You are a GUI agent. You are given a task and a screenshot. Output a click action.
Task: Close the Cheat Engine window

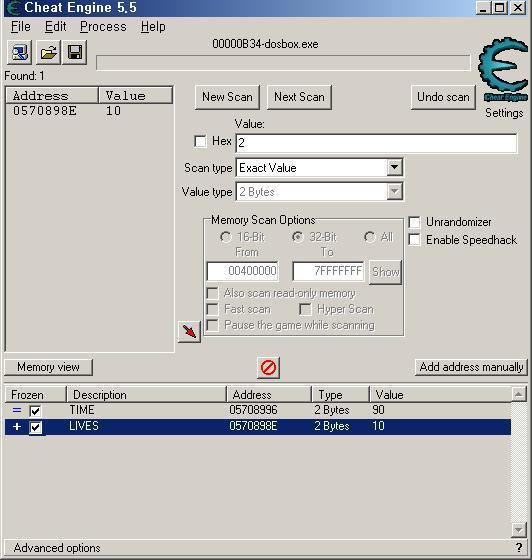517,8
